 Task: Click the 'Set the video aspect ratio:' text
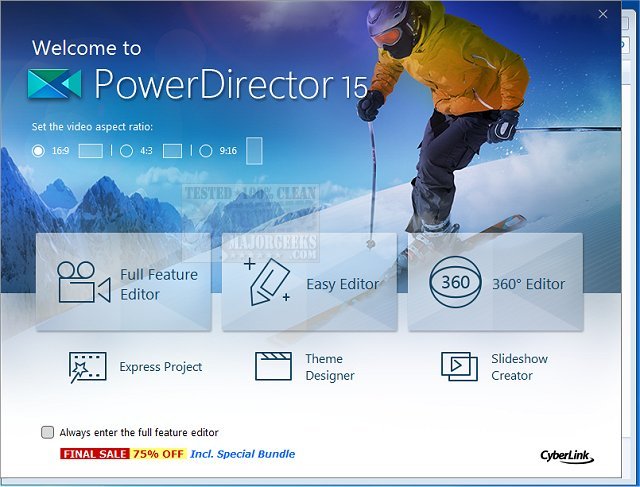pyautogui.click(x=92, y=127)
